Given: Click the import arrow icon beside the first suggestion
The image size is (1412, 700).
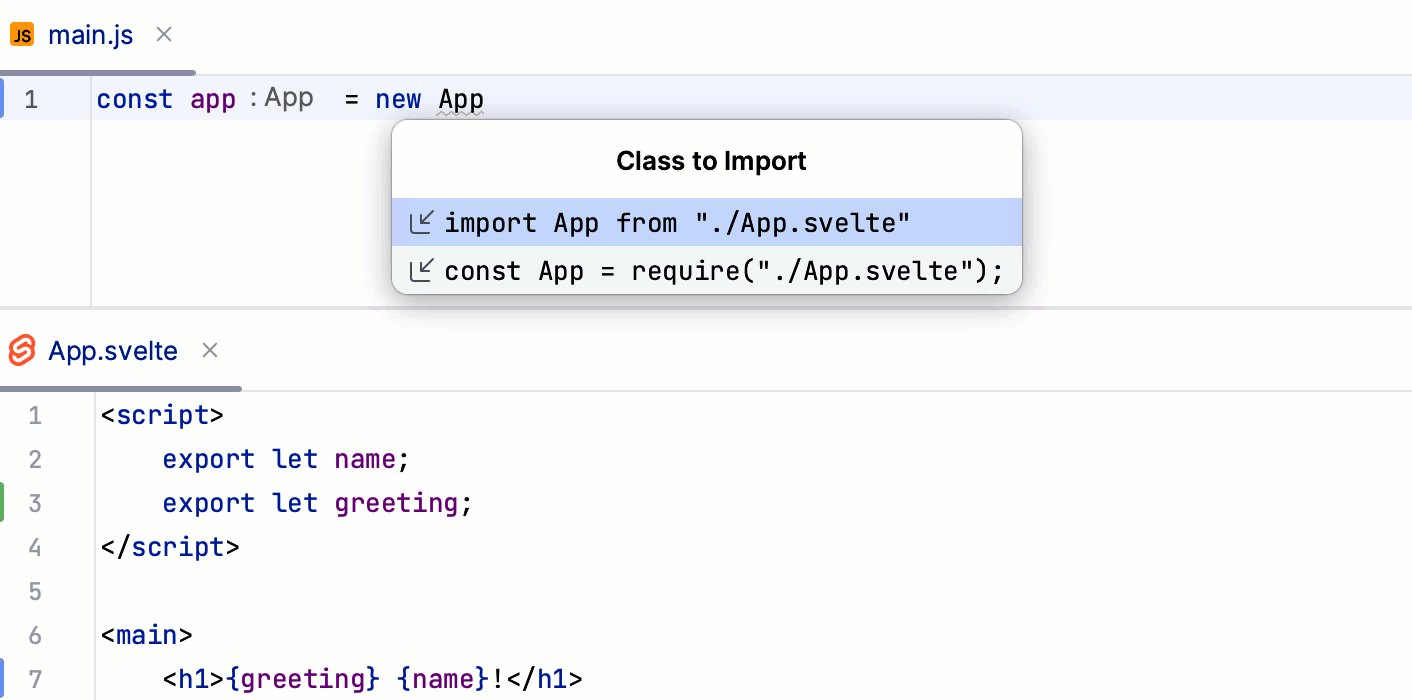Looking at the screenshot, I should tap(423, 222).
